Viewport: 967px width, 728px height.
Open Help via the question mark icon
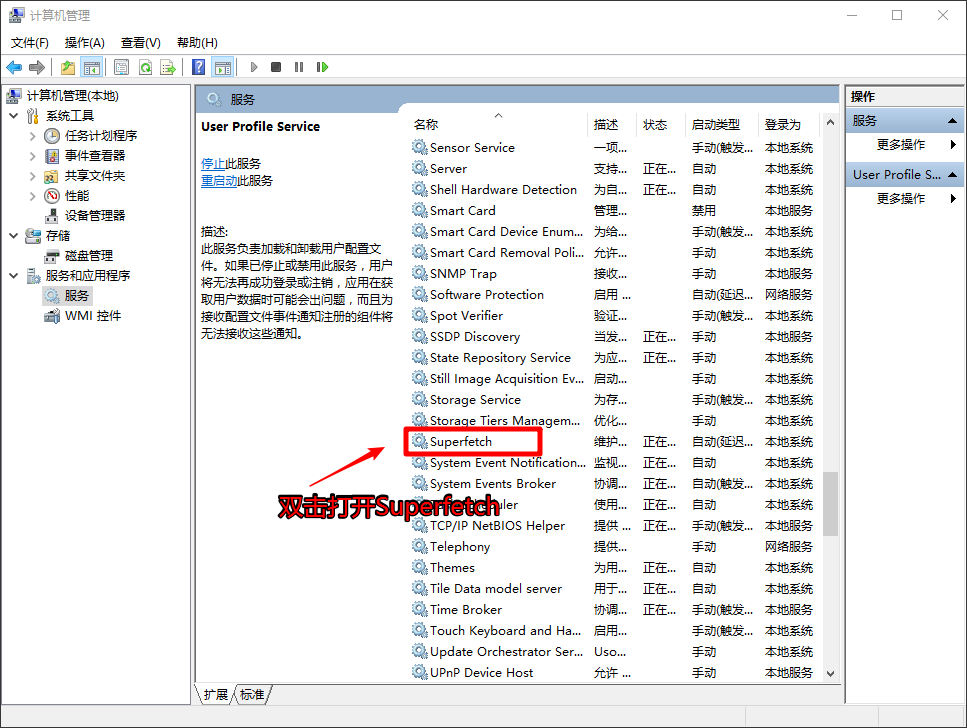tap(199, 67)
